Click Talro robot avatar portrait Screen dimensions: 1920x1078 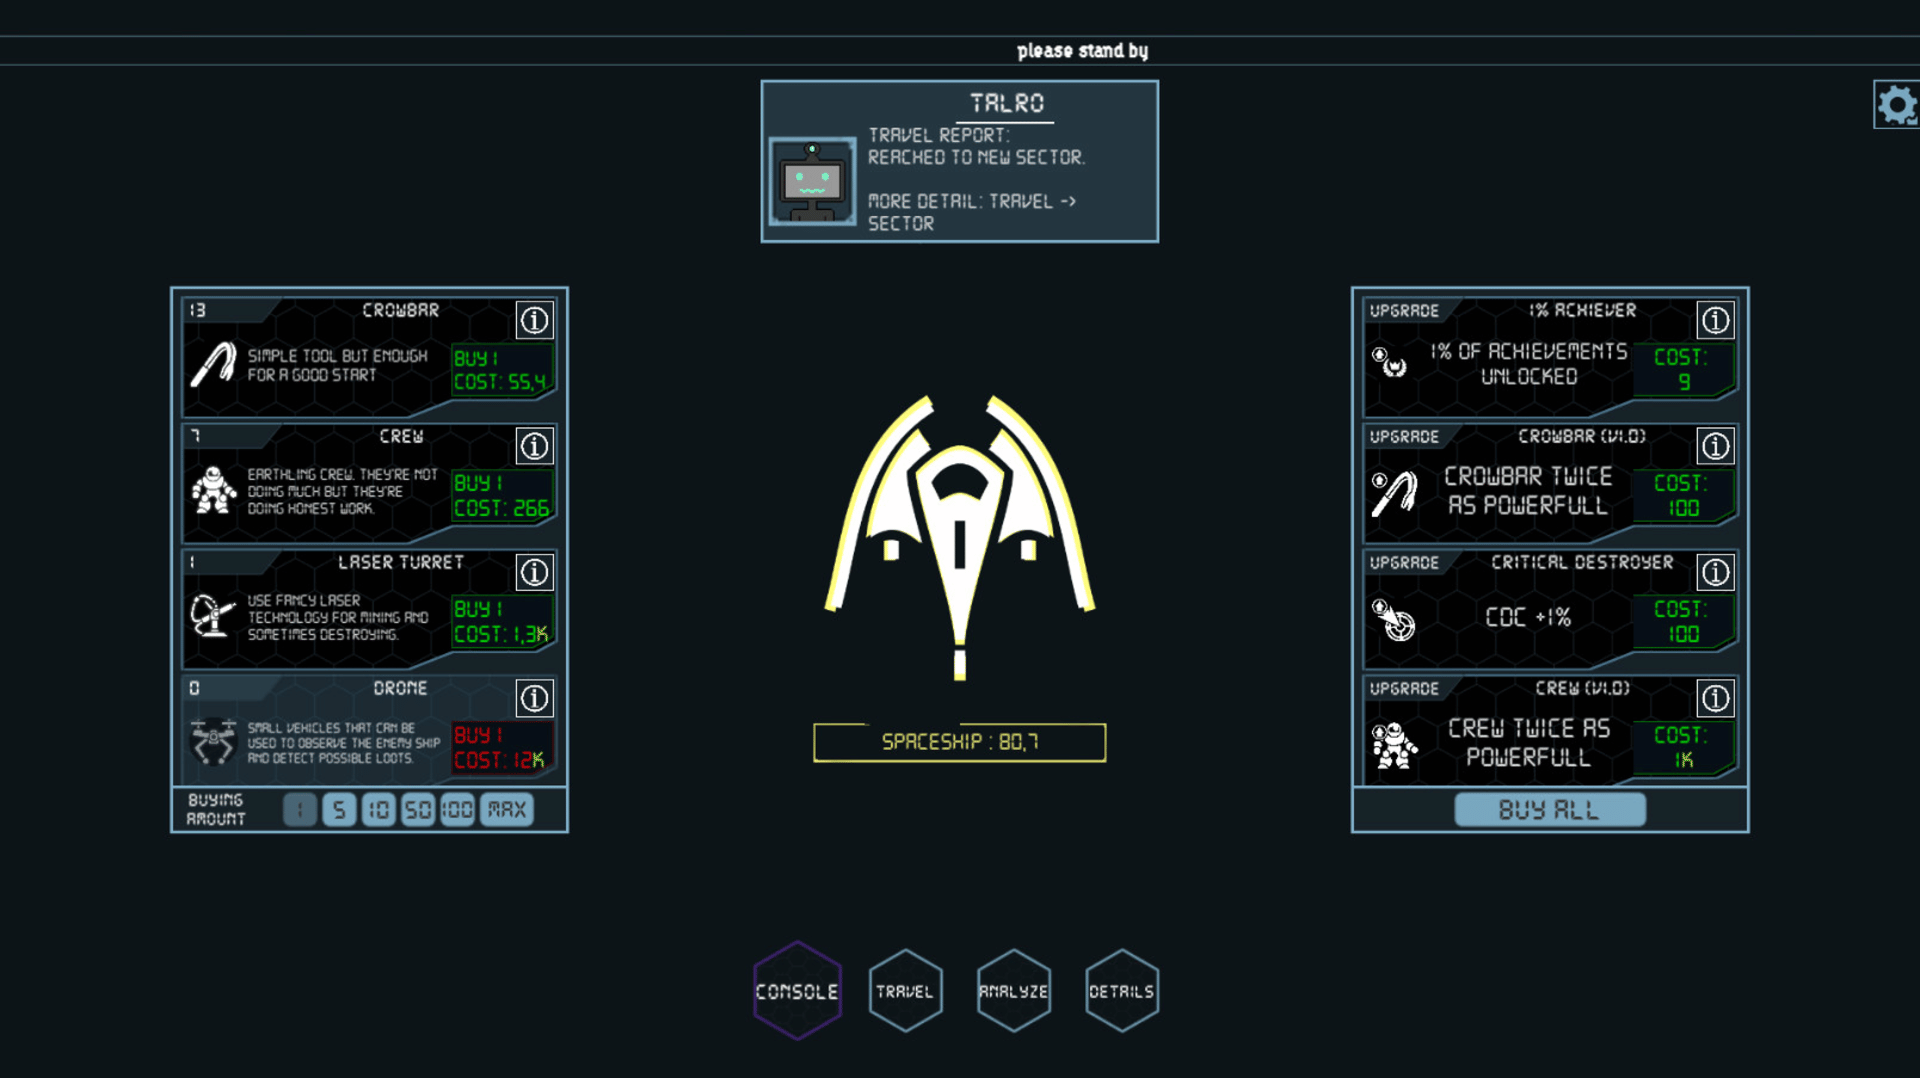coord(812,181)
